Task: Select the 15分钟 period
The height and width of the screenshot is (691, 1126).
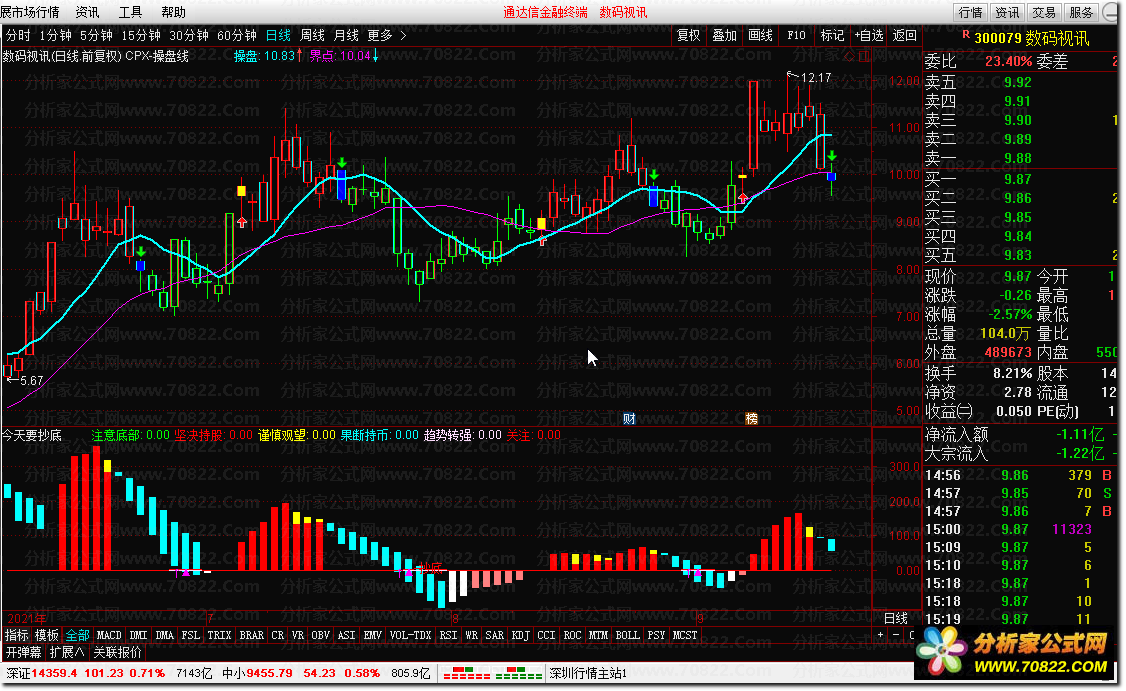Action: (141, 35)
